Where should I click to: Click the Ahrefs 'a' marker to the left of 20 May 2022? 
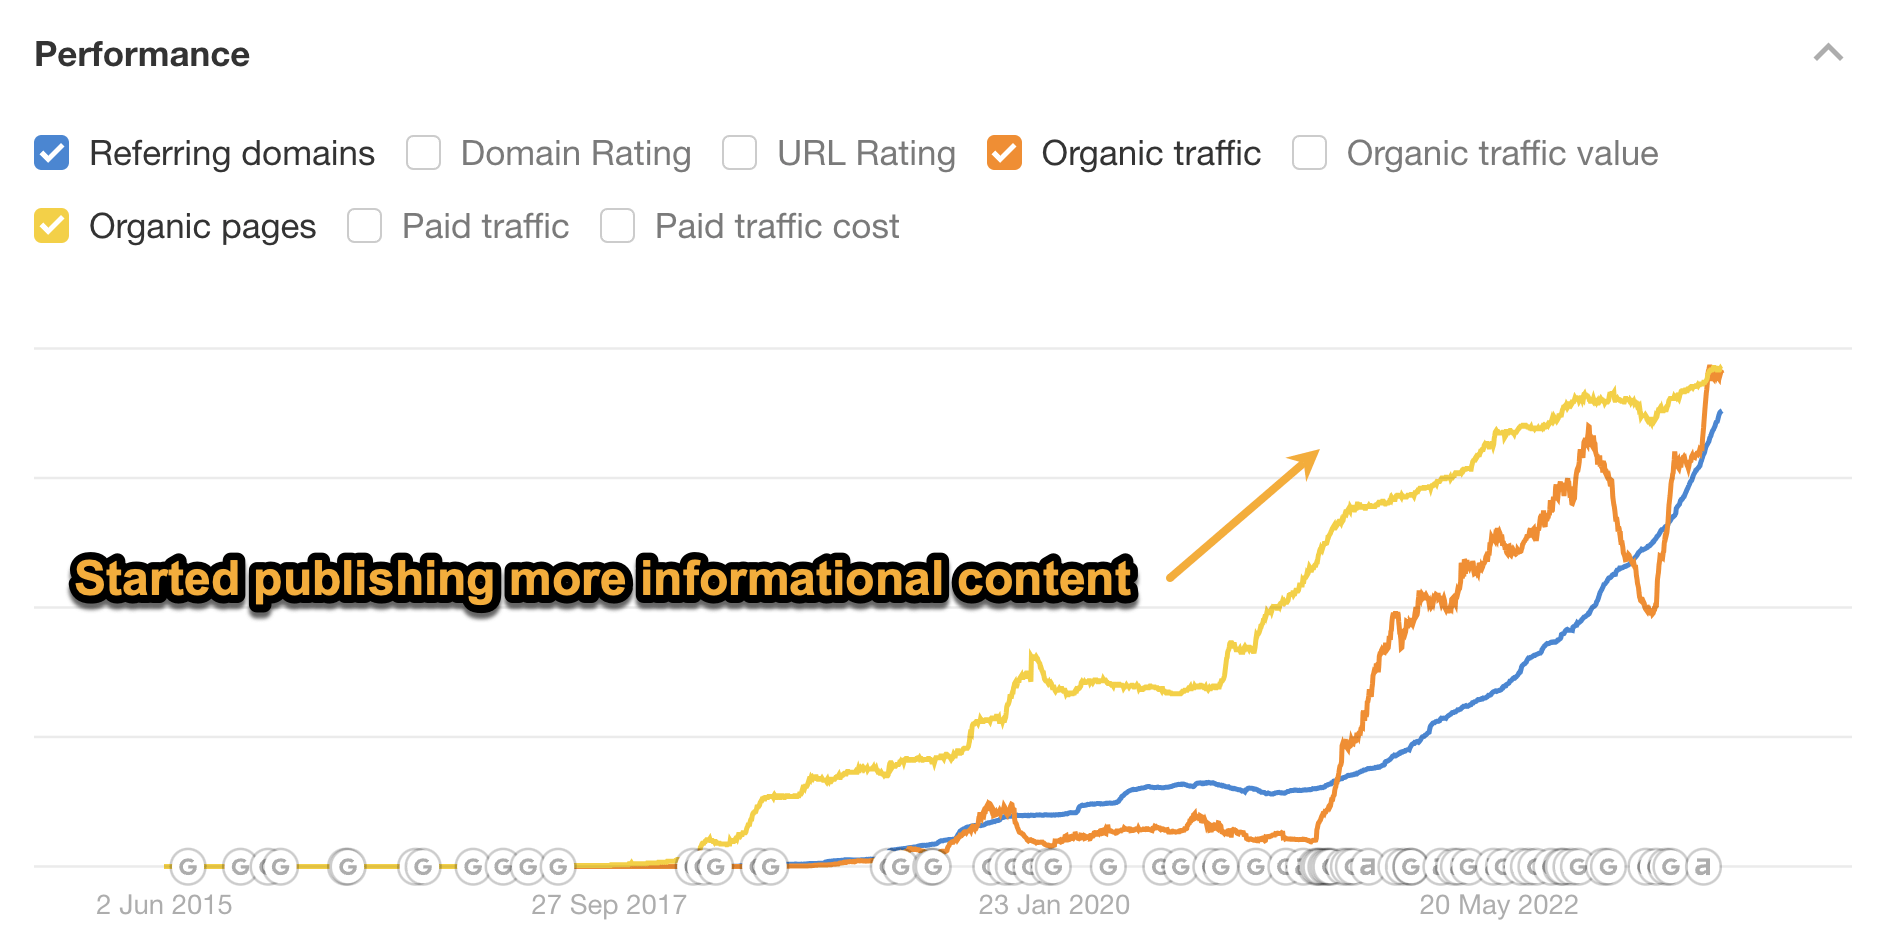[1368, 866]
